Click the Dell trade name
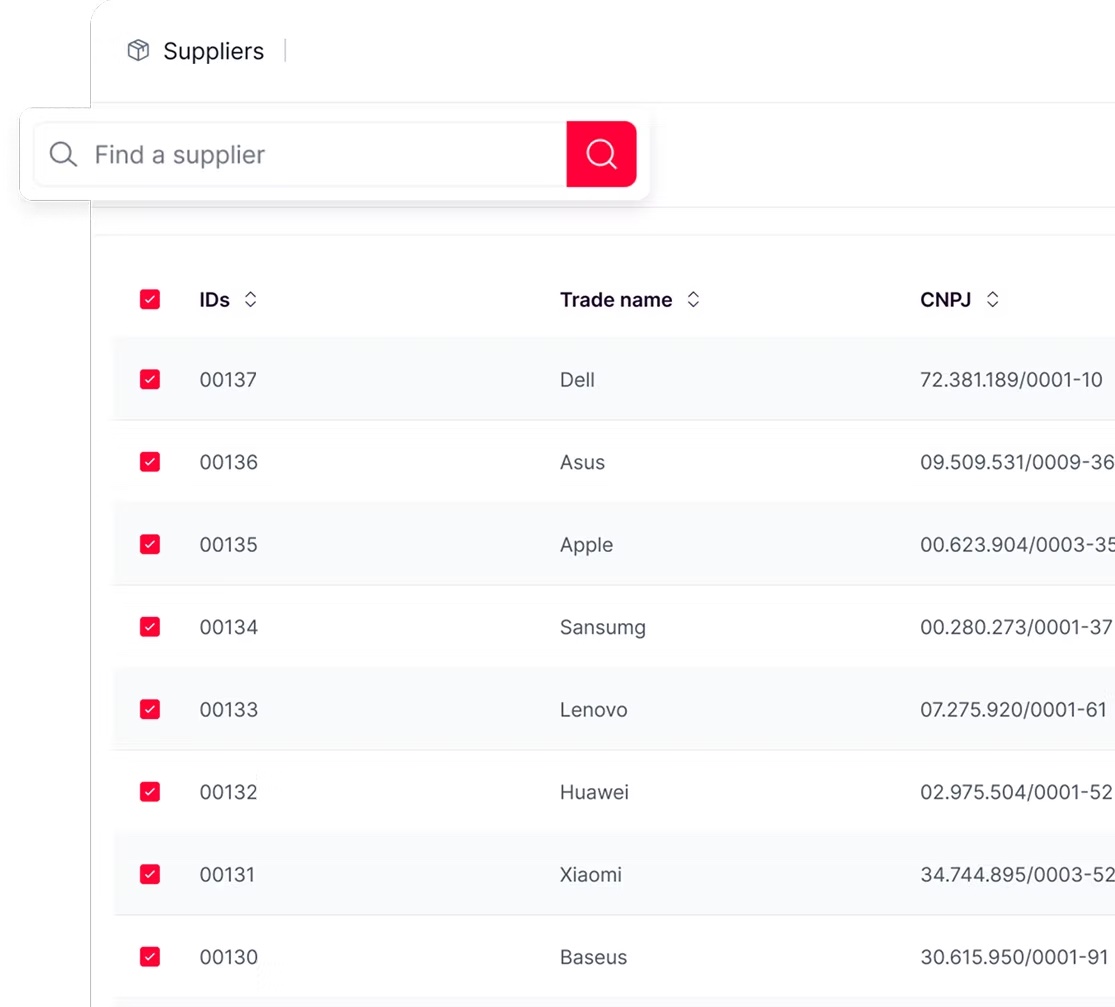 click(x=577, y=380)
